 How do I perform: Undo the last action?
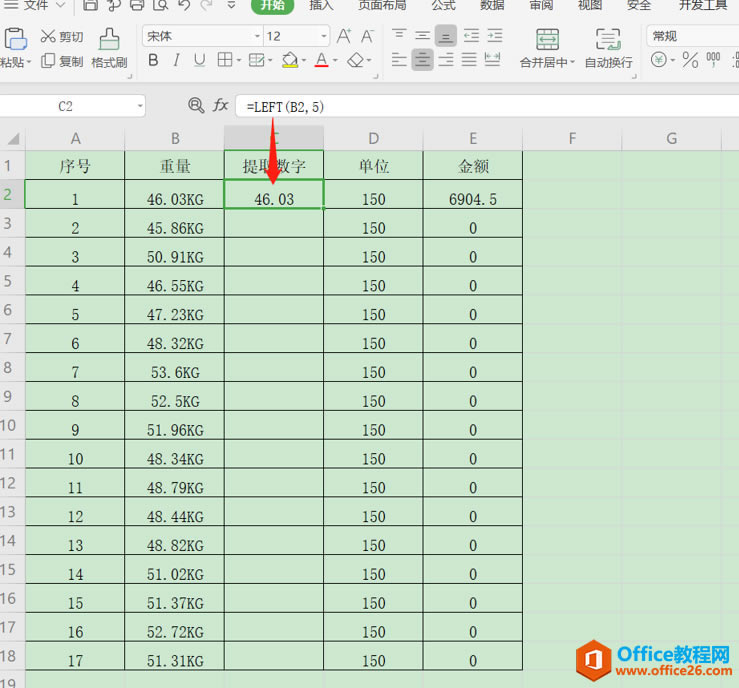click(184, 5)
